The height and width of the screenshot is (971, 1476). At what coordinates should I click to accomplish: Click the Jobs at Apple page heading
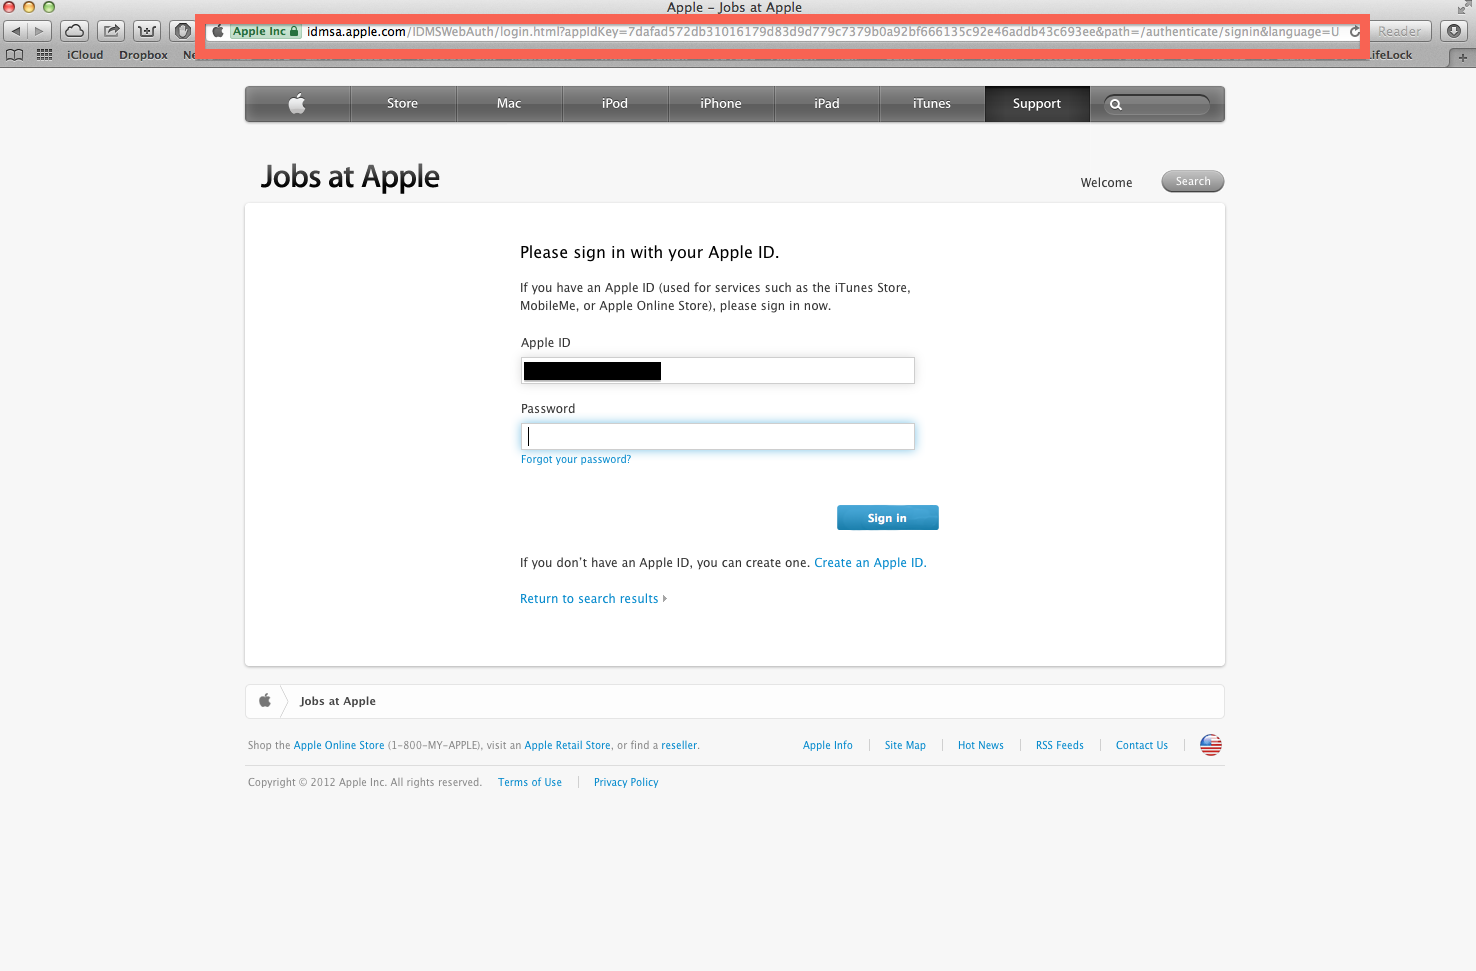350,177
